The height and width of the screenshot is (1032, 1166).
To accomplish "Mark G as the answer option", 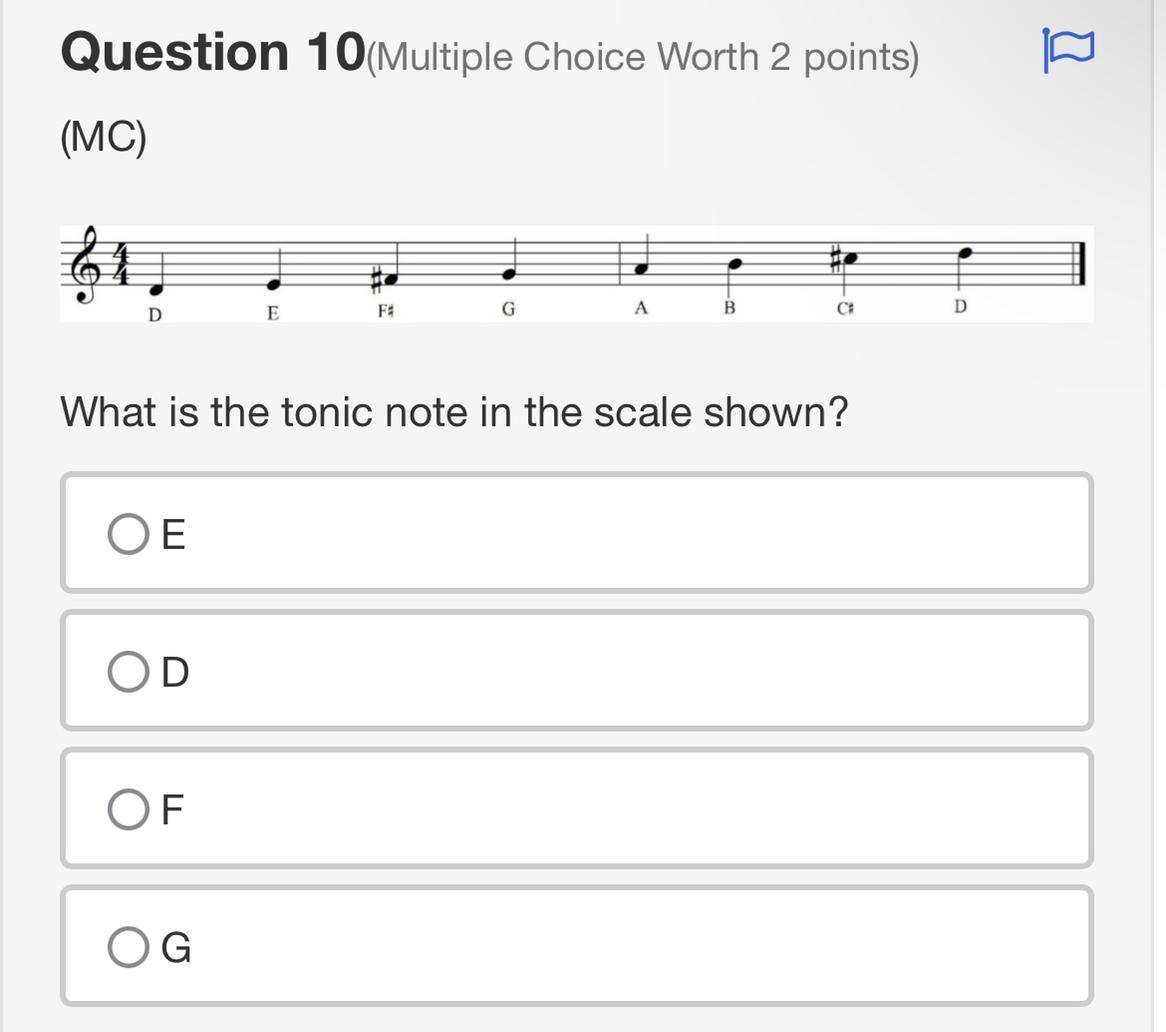I will coord(129,947).
